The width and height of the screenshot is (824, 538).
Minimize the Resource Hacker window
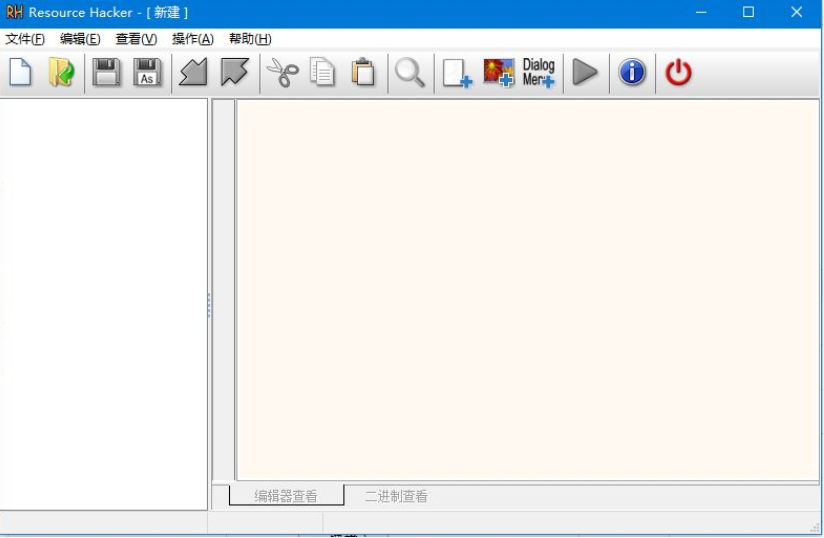tap(701, 12)
